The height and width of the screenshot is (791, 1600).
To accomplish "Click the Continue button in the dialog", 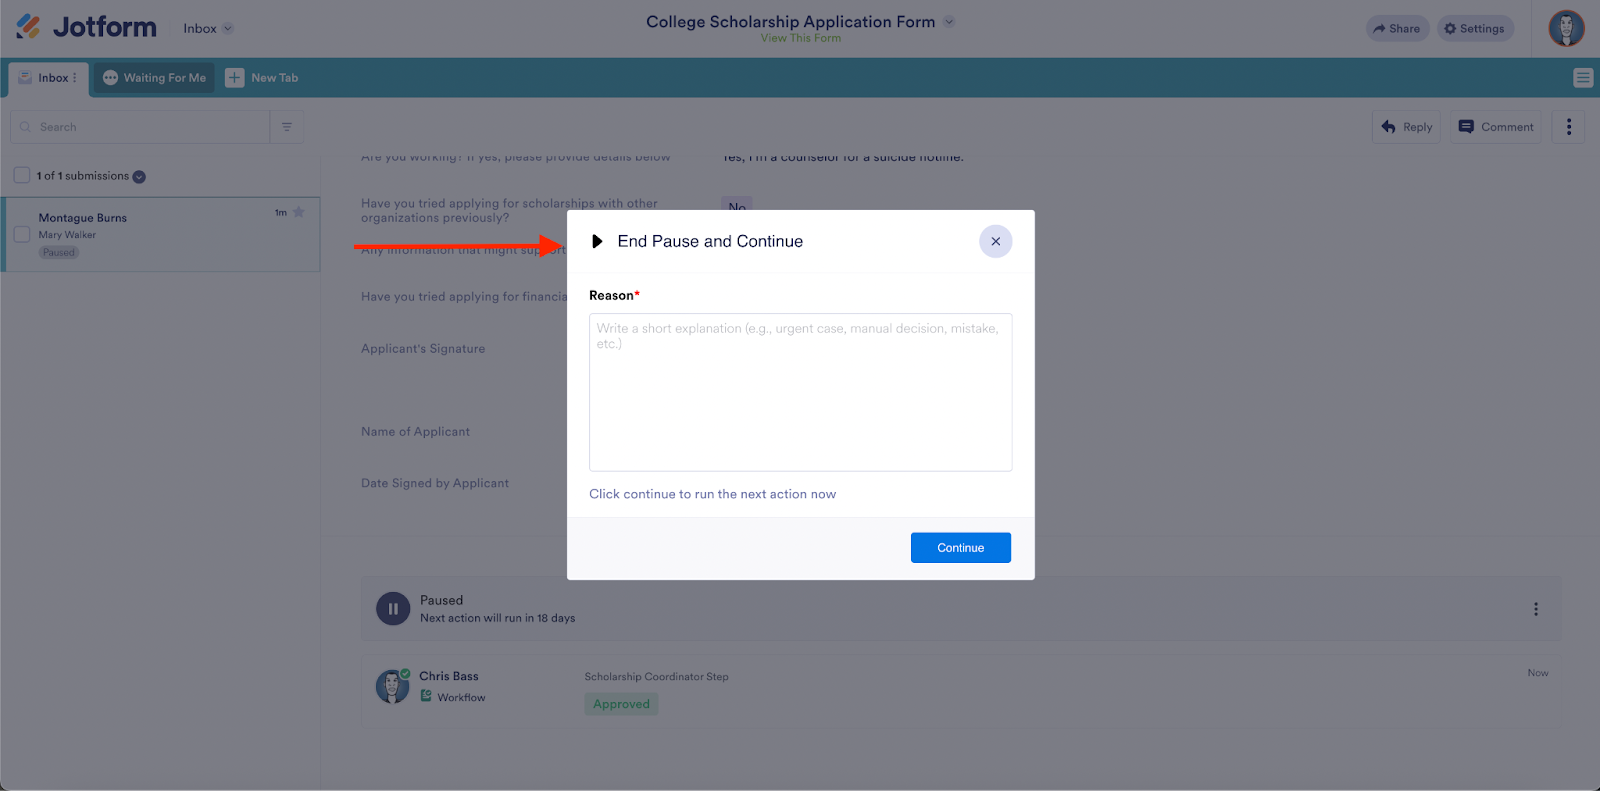I will 959,547.
